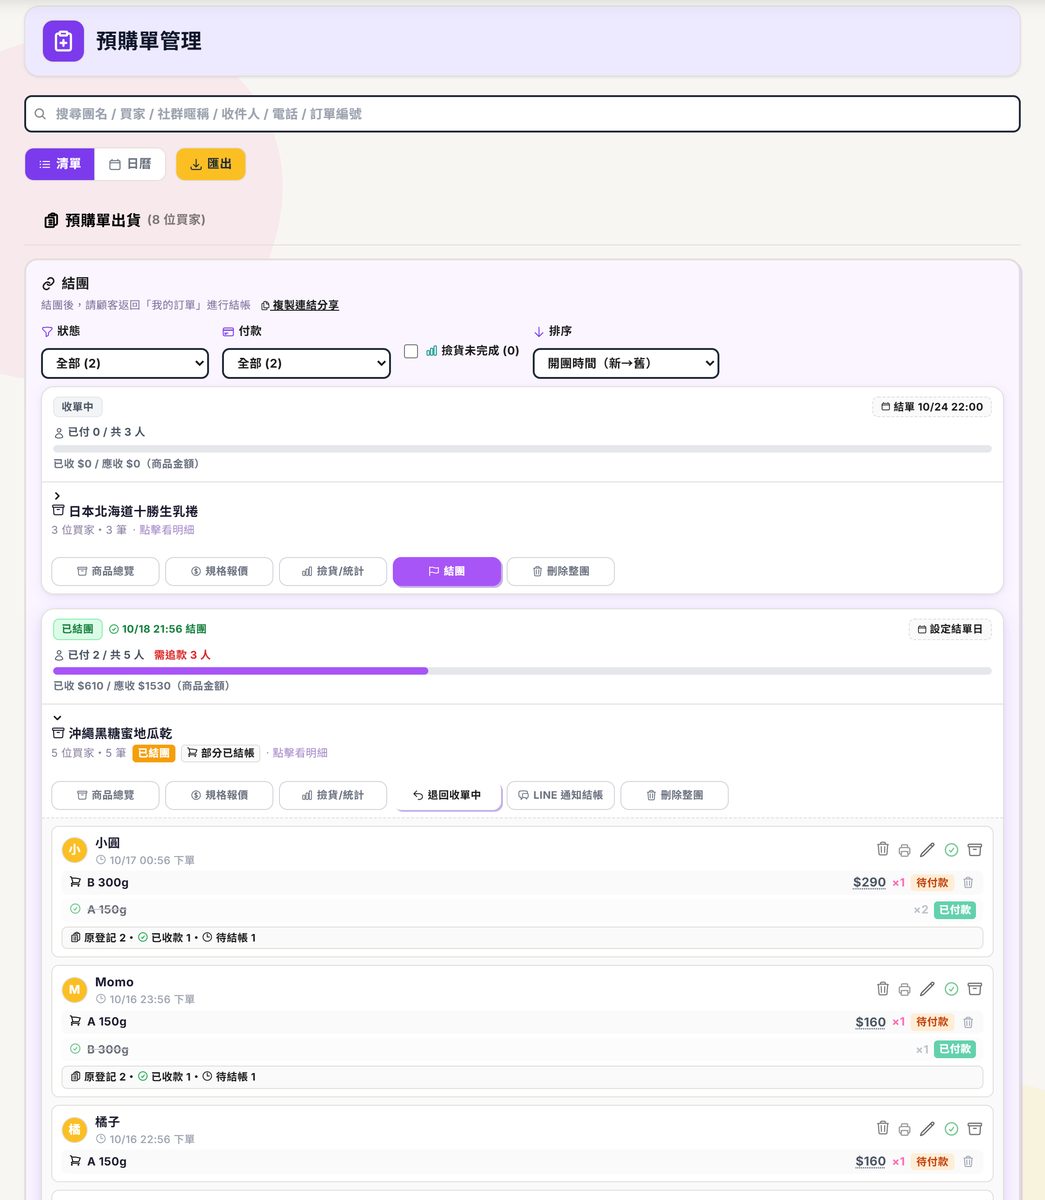Open 撿貨/統計 for 沖繩黑糖蜜地瓜乾
The height and width of the screenshot is (1200, 1045).
coord(333,795)
